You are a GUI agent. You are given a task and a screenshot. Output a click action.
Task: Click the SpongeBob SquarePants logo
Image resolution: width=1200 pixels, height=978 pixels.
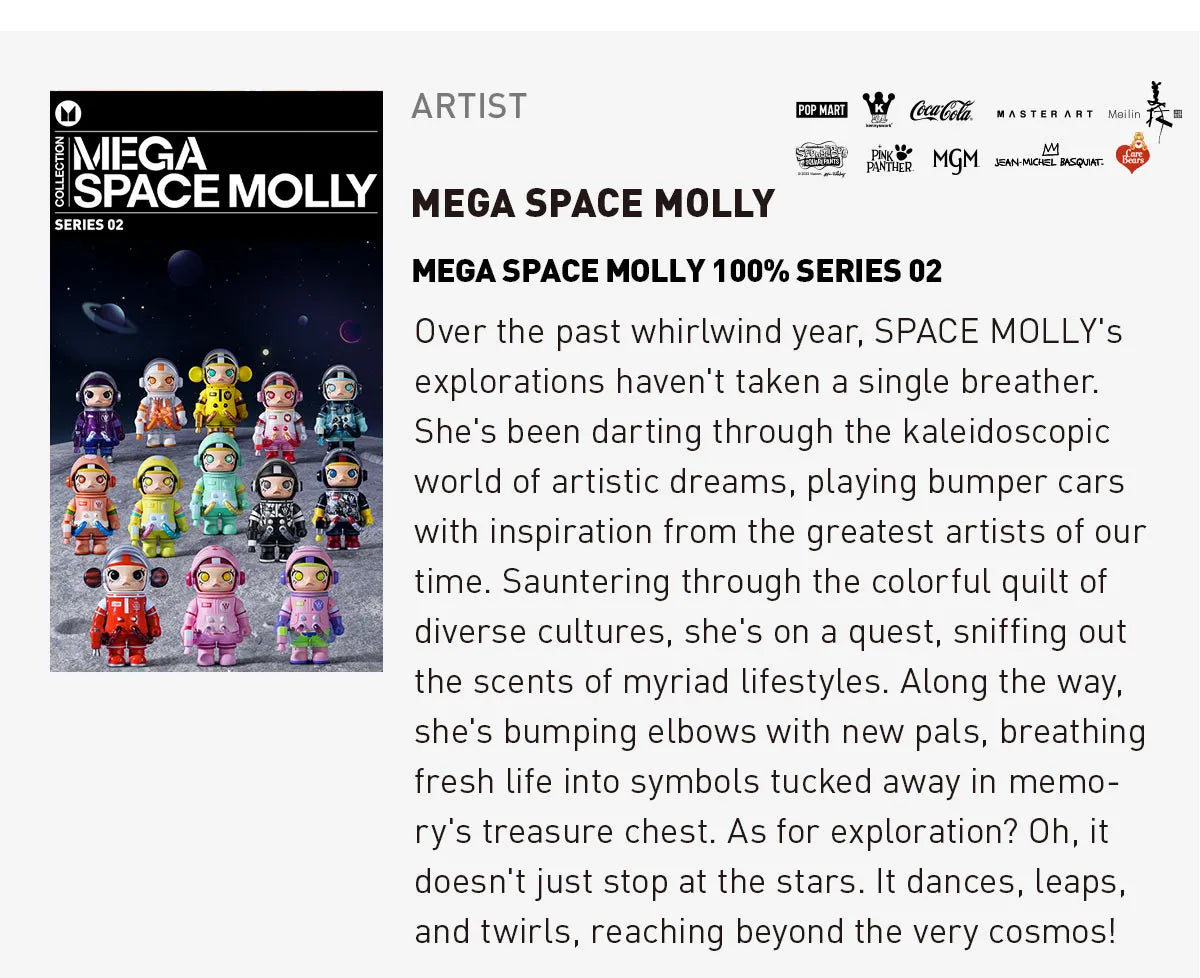[x=821, y=159]
